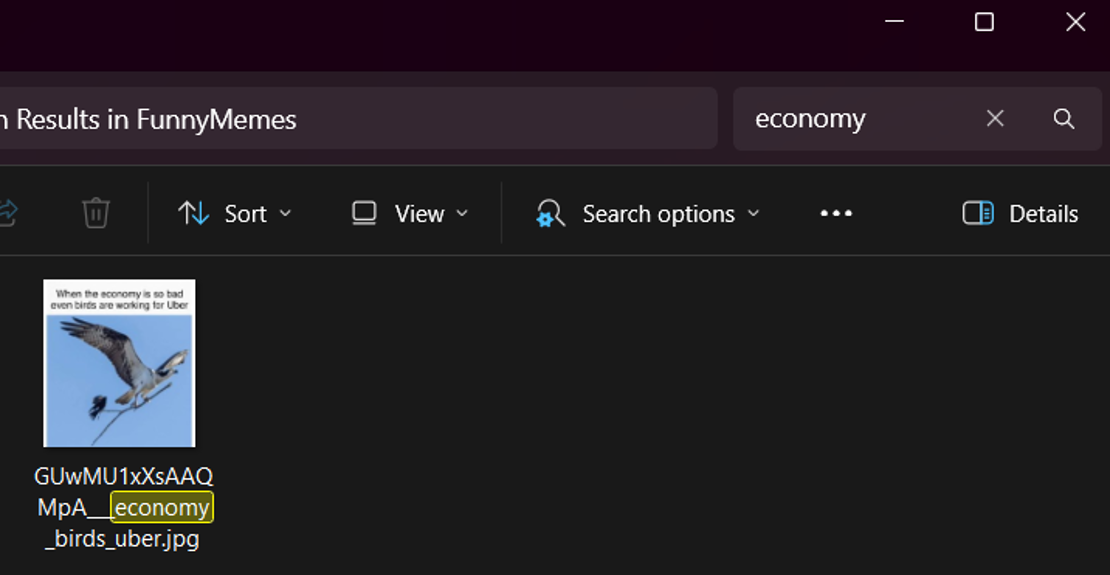1110x575 pixels.
Task: Clear the economy search with X
Action: [995, 118]
